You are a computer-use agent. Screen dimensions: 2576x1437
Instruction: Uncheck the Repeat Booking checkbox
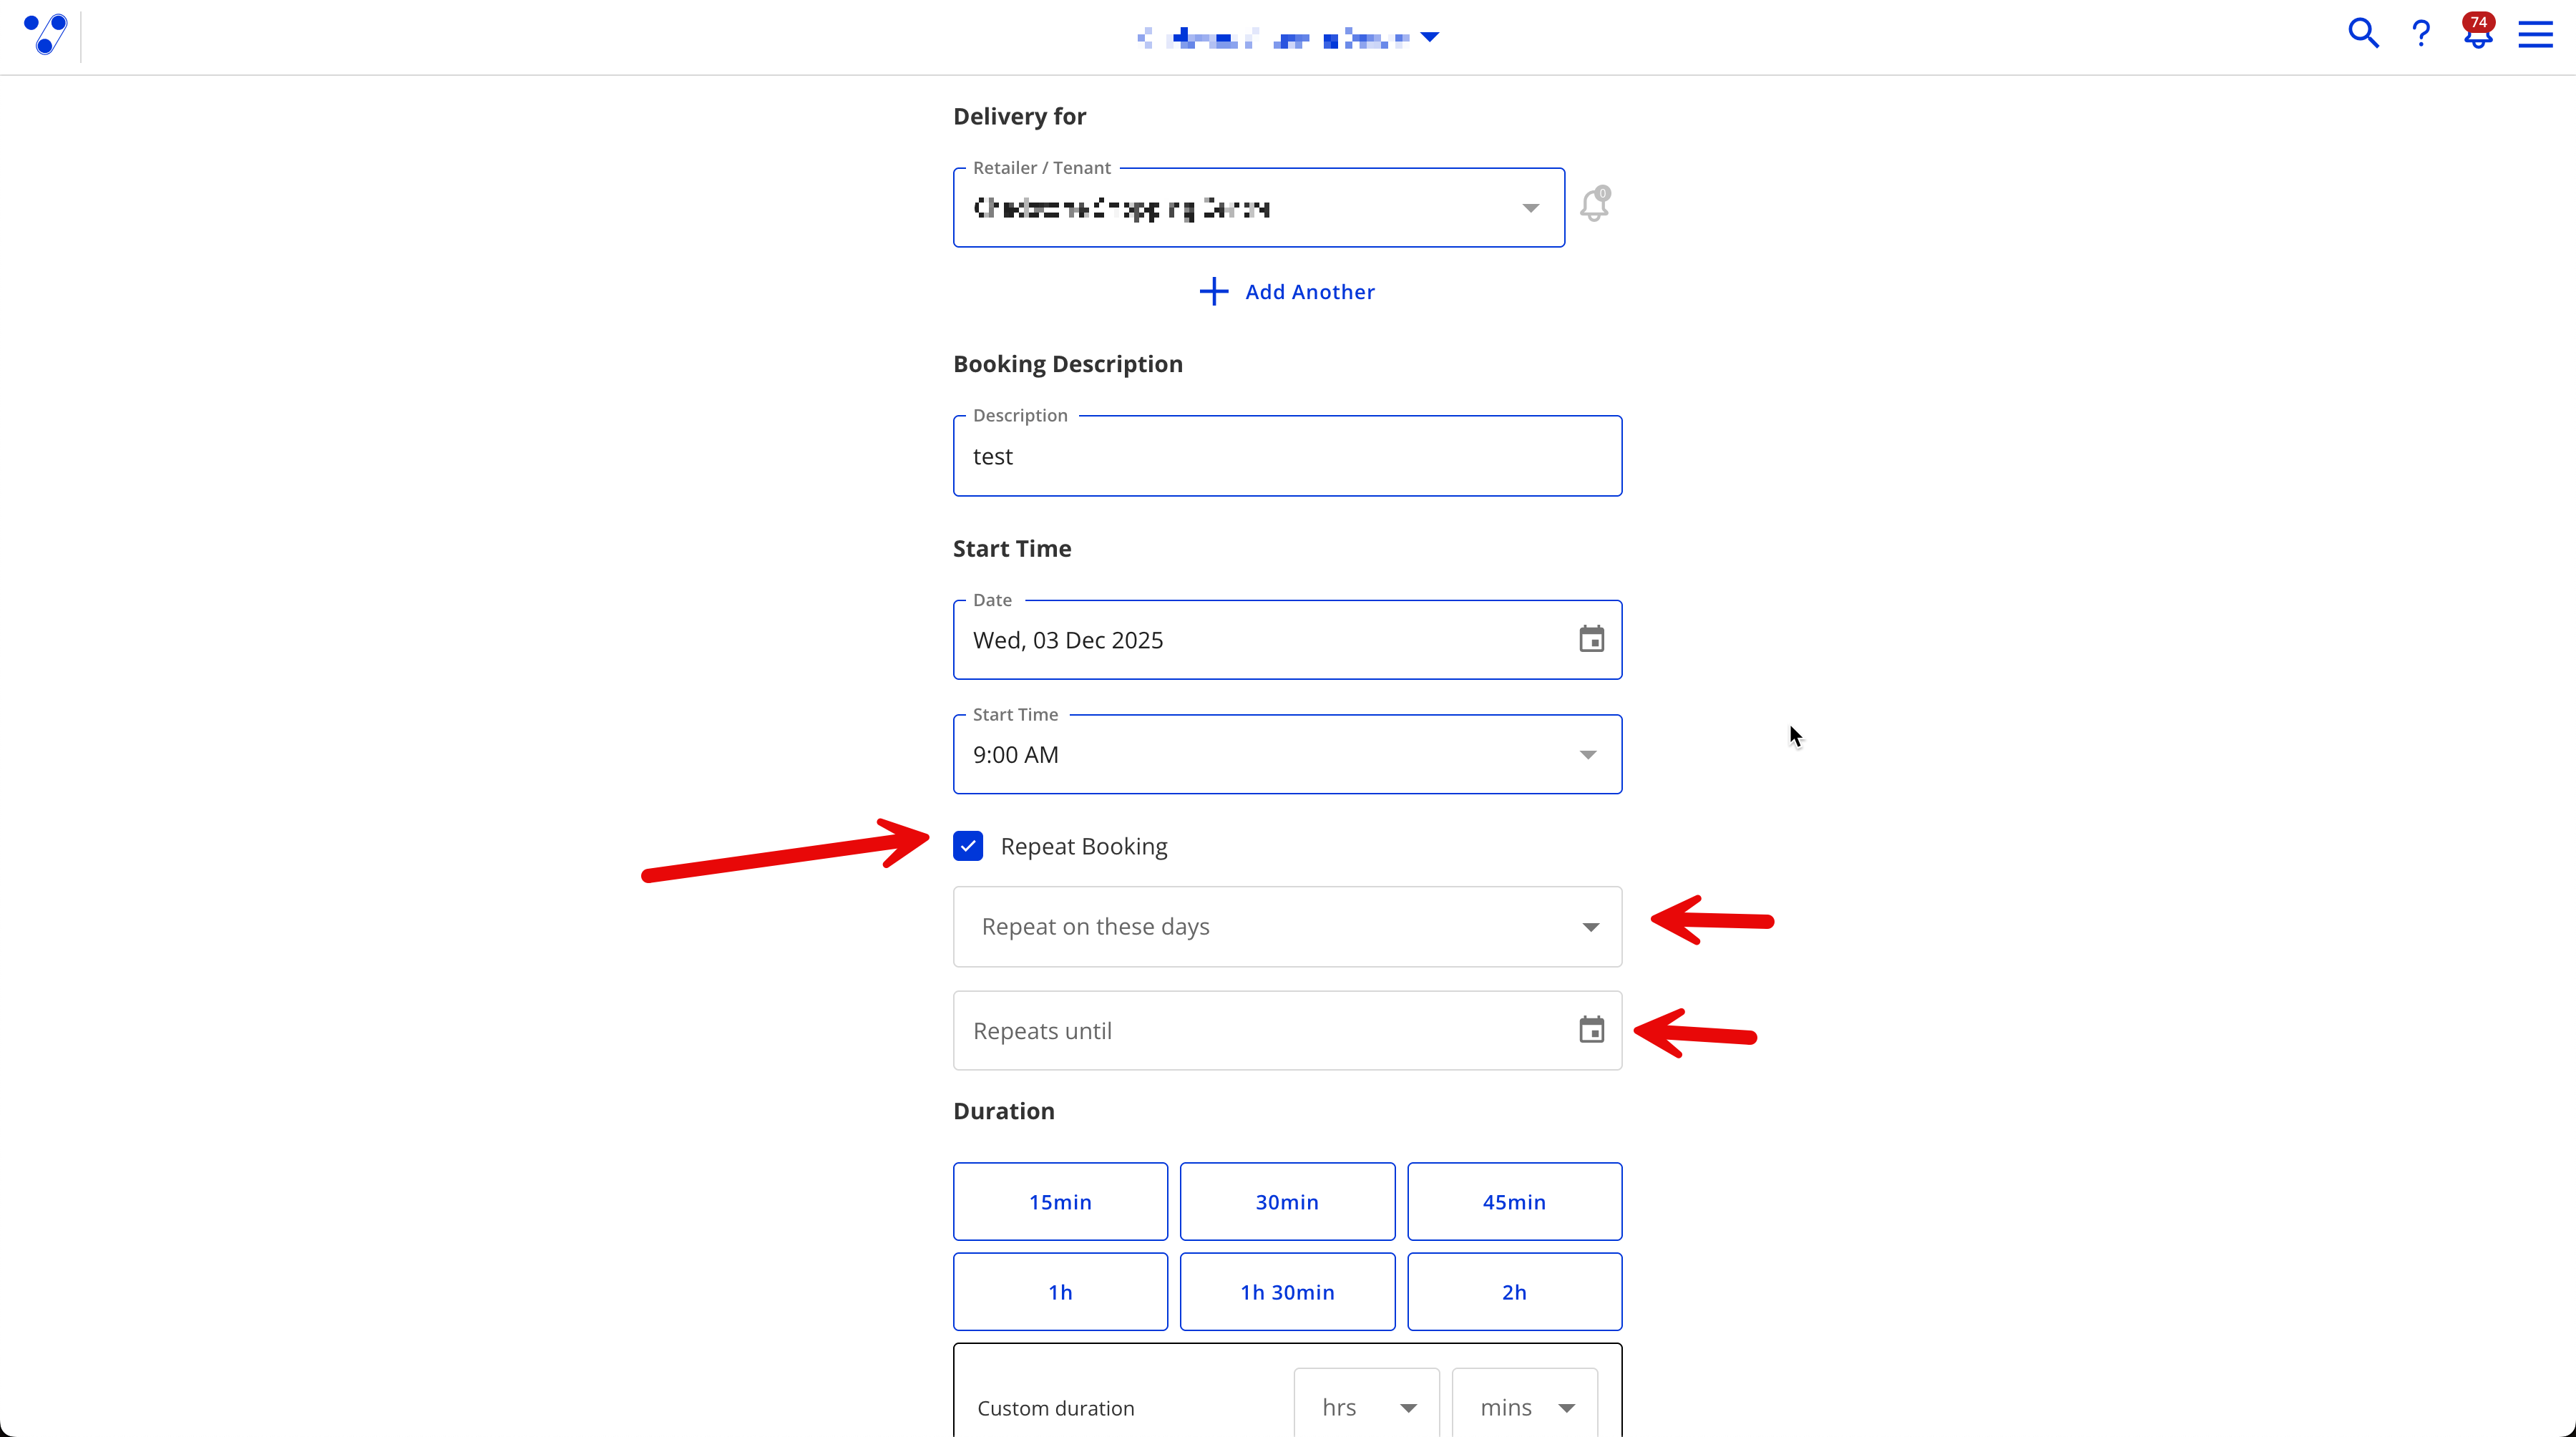pyautogui.click(x=968, y=846)
